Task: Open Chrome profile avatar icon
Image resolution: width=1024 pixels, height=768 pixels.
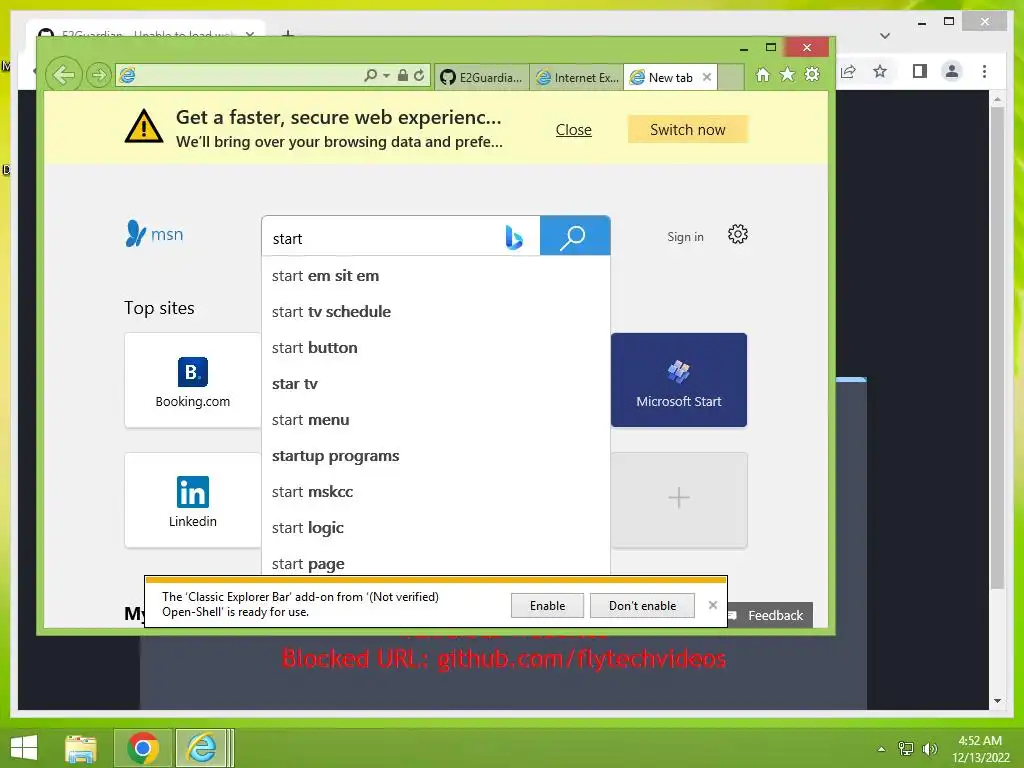Action: [x=952, y=71]
